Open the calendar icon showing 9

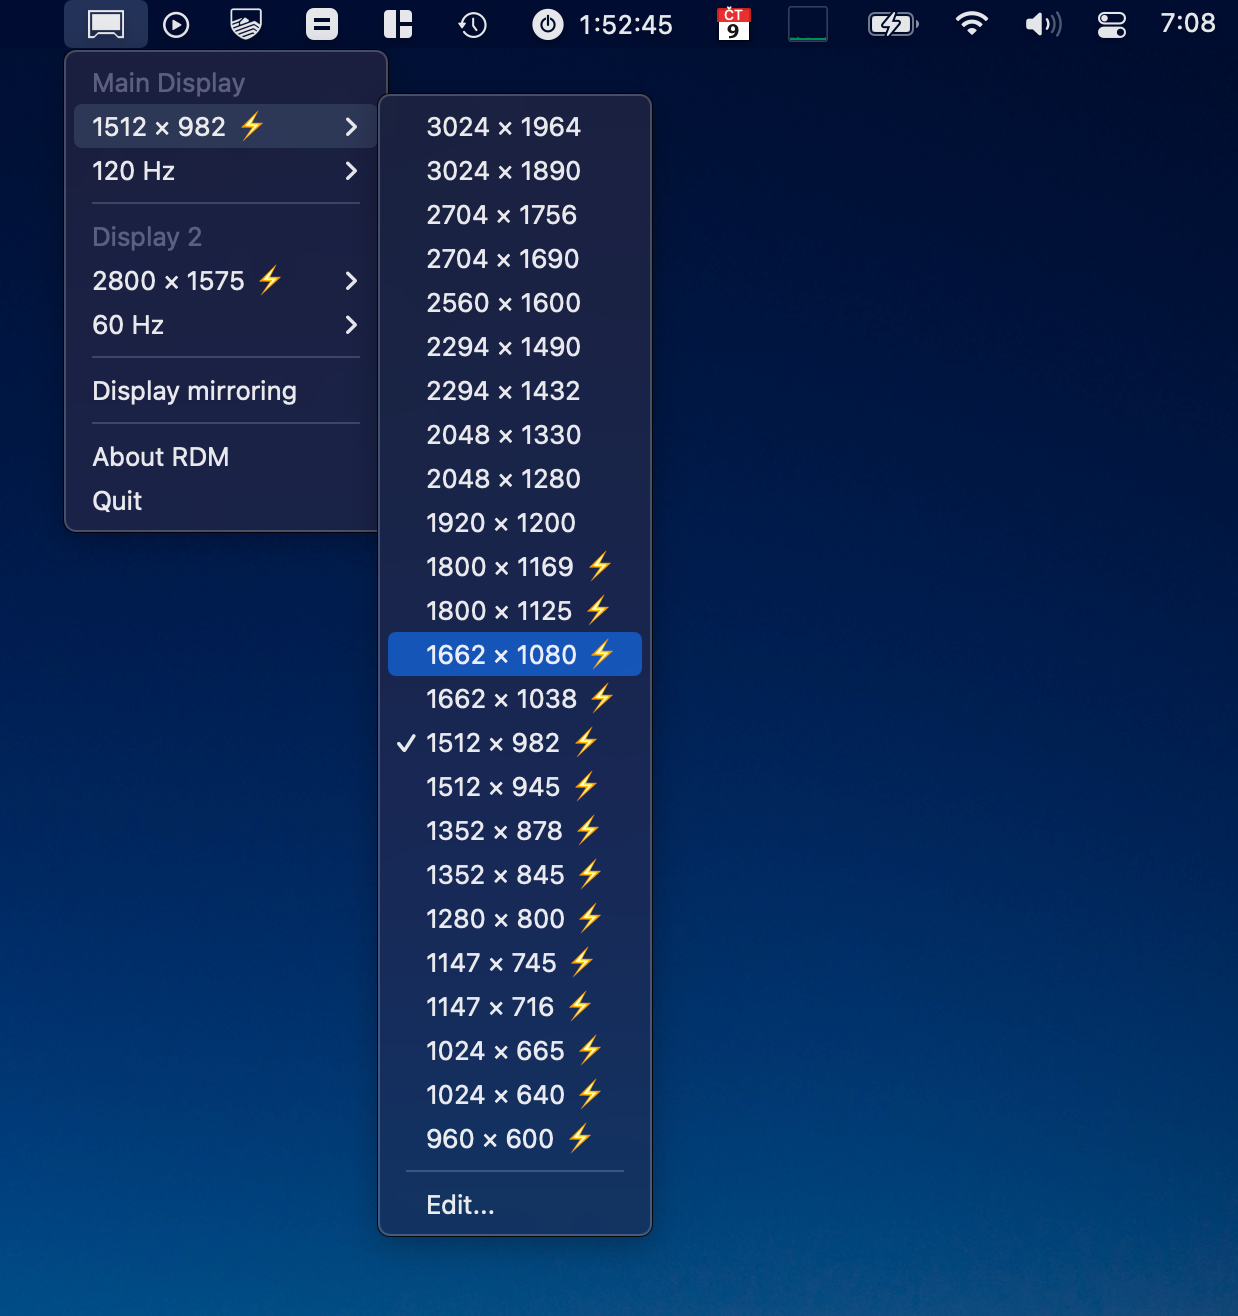pos(734,24)
